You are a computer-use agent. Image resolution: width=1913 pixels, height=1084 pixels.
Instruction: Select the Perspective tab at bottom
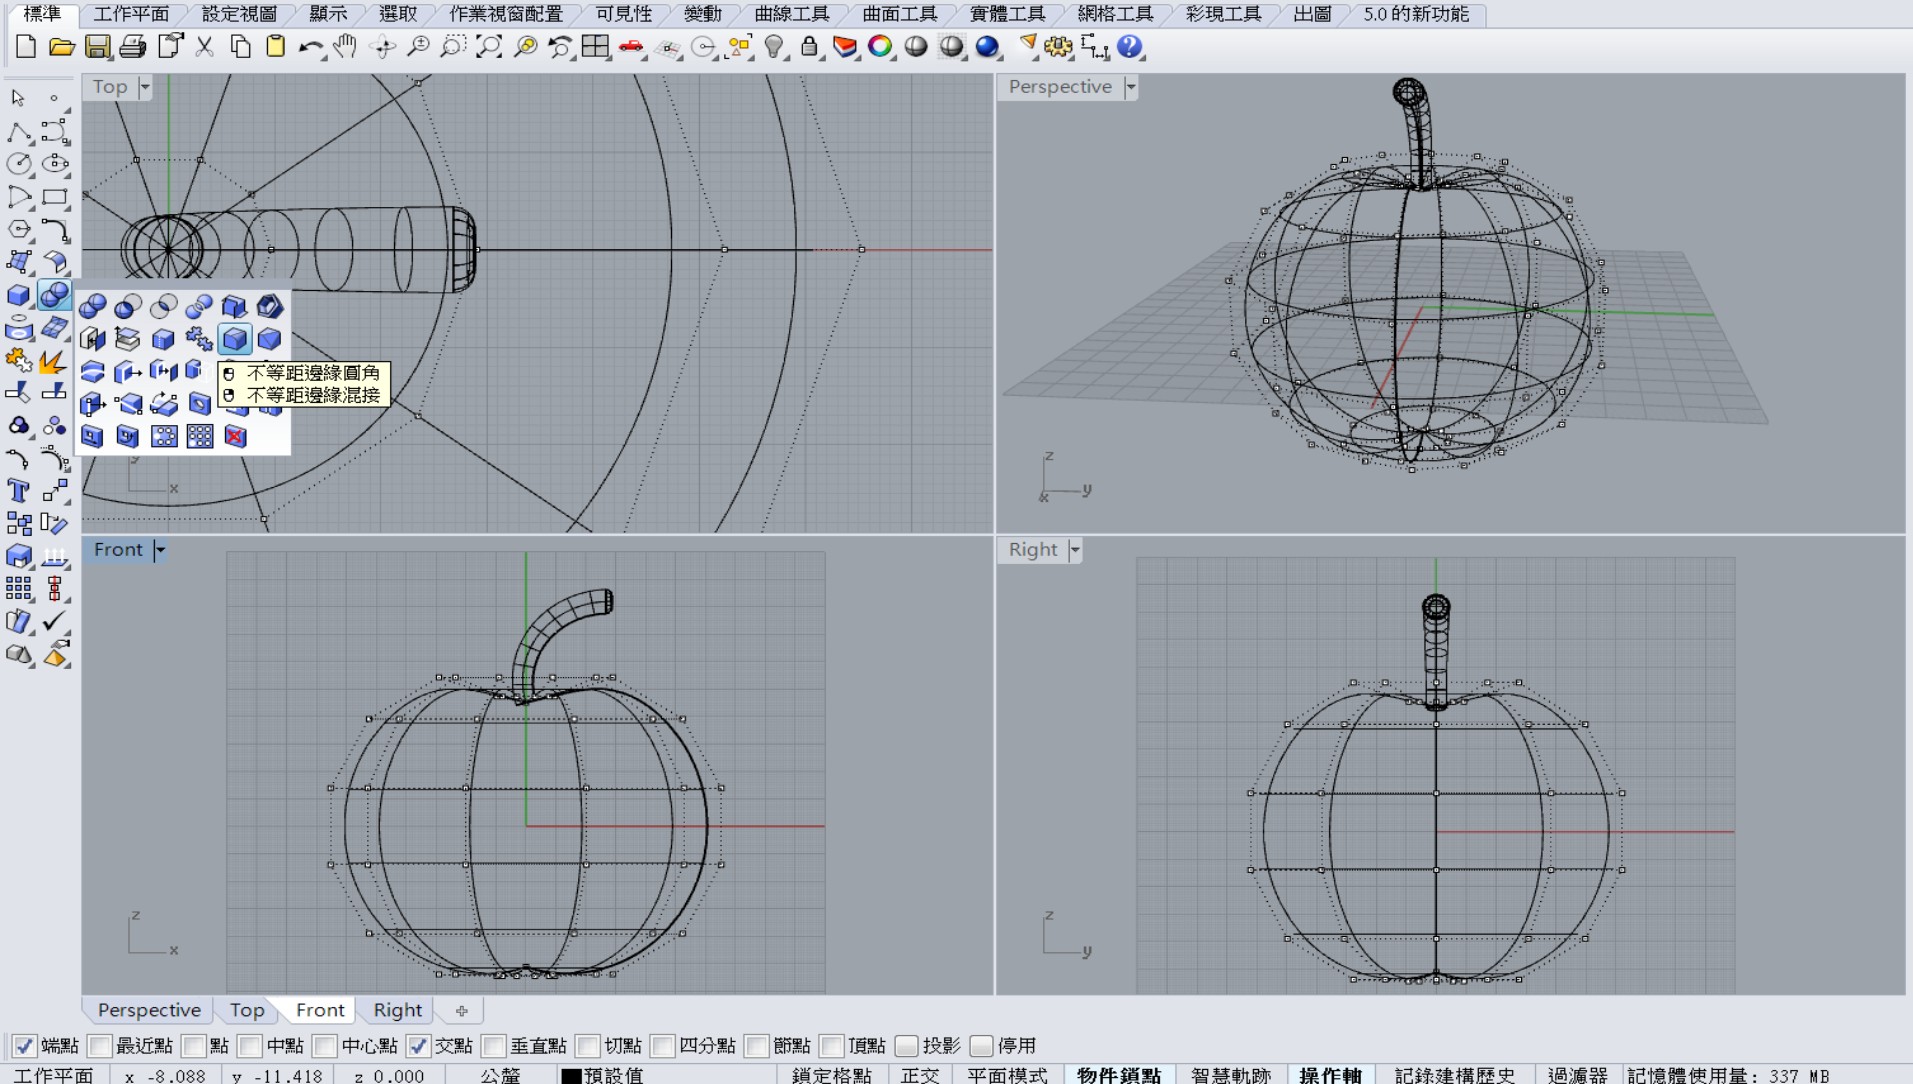click(149, 1010)
